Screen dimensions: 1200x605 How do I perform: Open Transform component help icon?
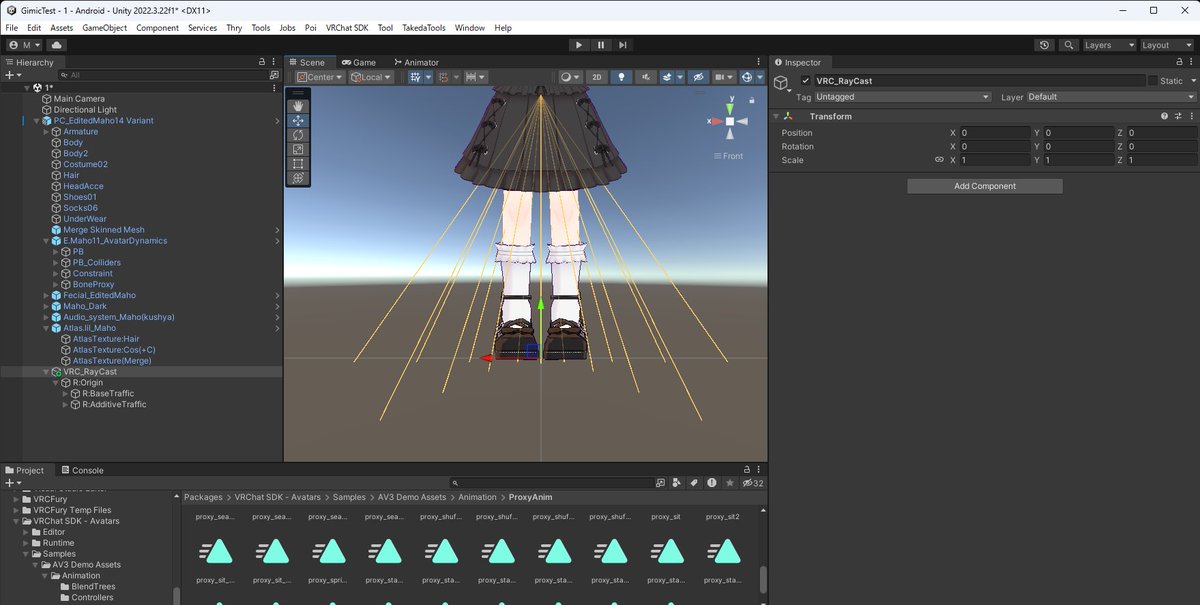click(1164, 116)
